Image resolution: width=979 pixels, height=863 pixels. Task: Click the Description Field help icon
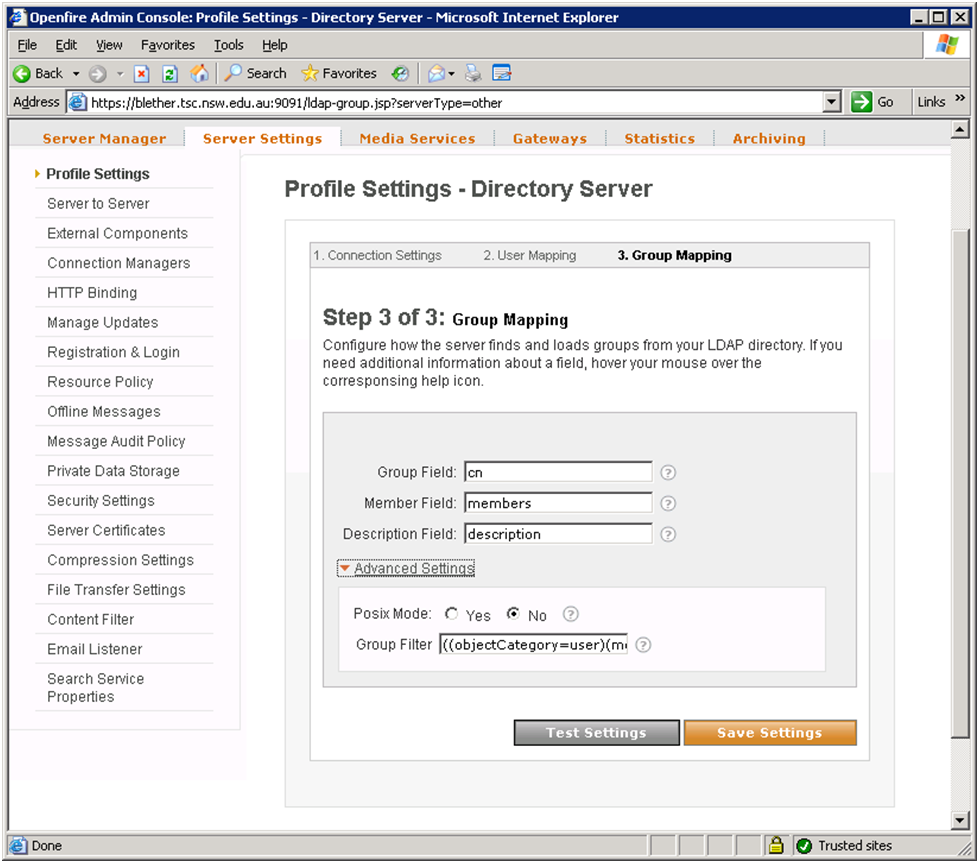click(668, 535)
